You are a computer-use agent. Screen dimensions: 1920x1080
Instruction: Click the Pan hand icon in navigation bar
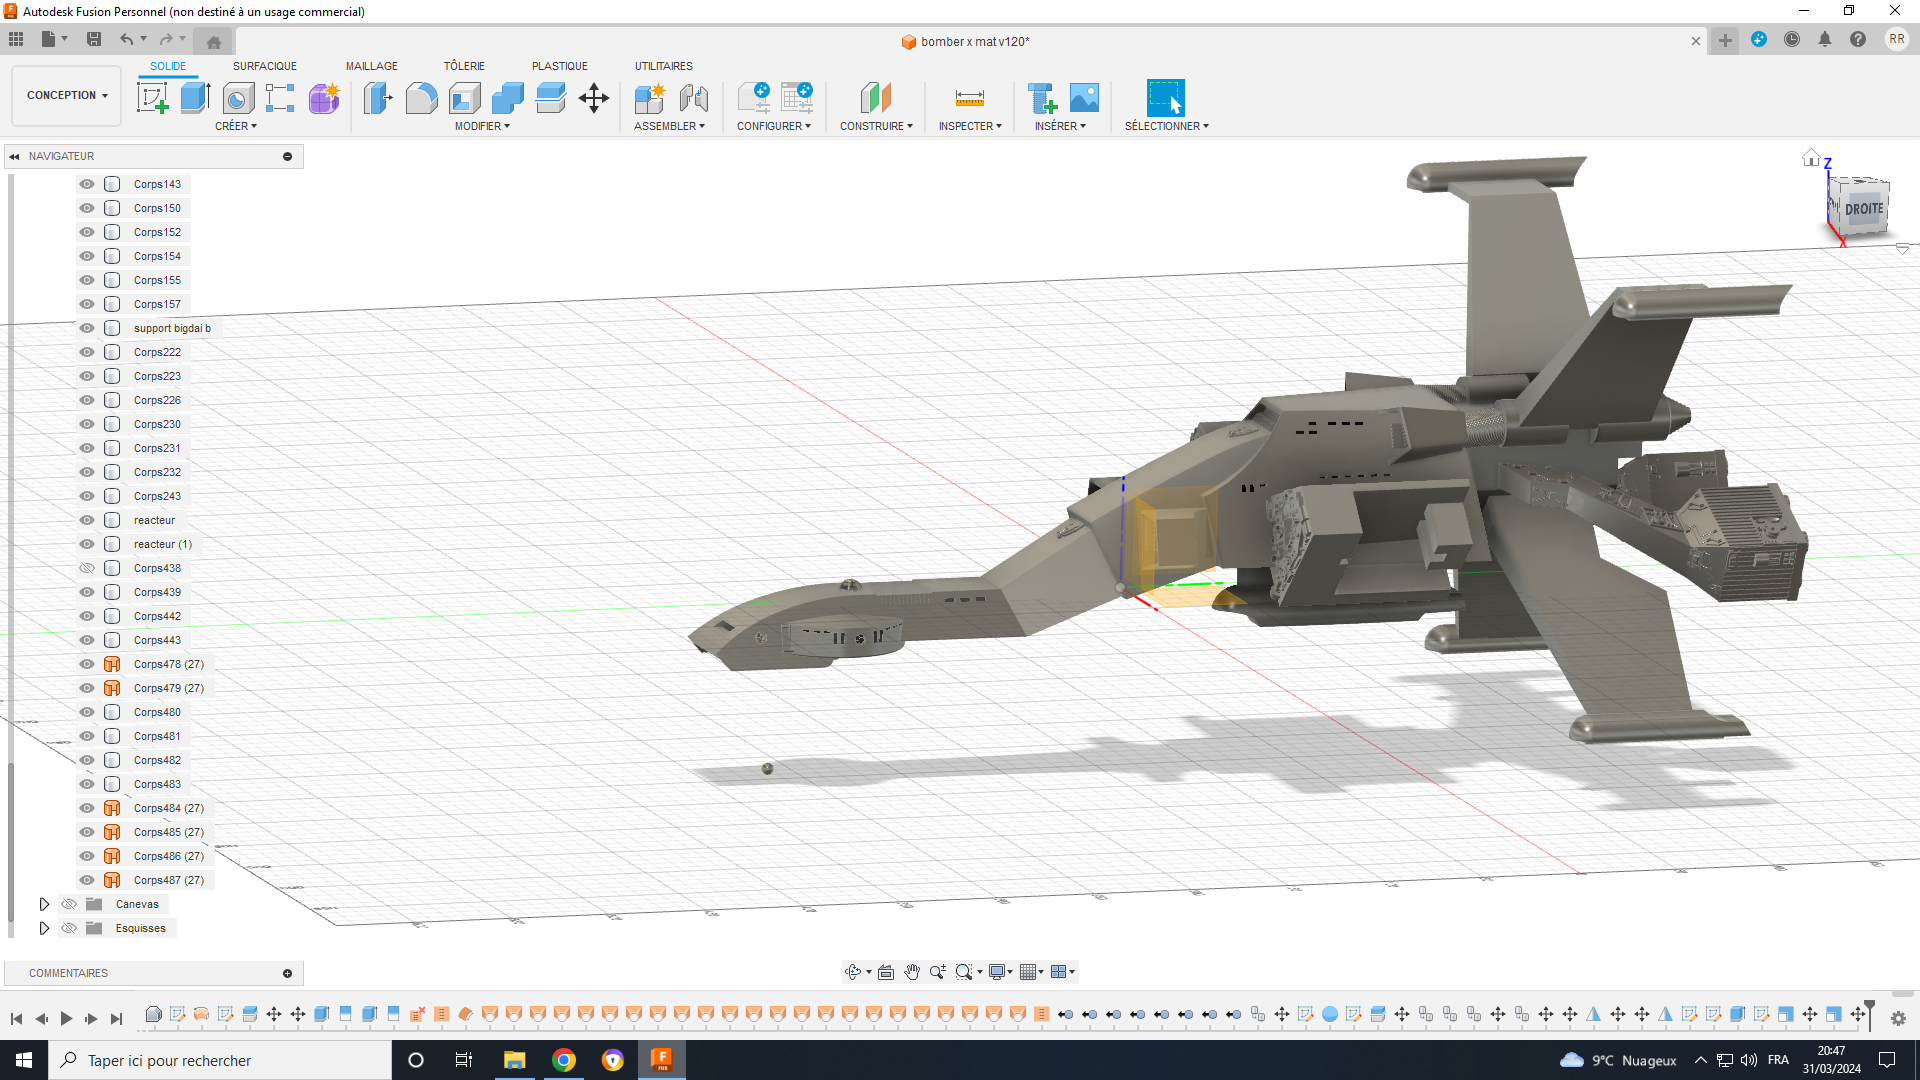[x=912, y=972]
